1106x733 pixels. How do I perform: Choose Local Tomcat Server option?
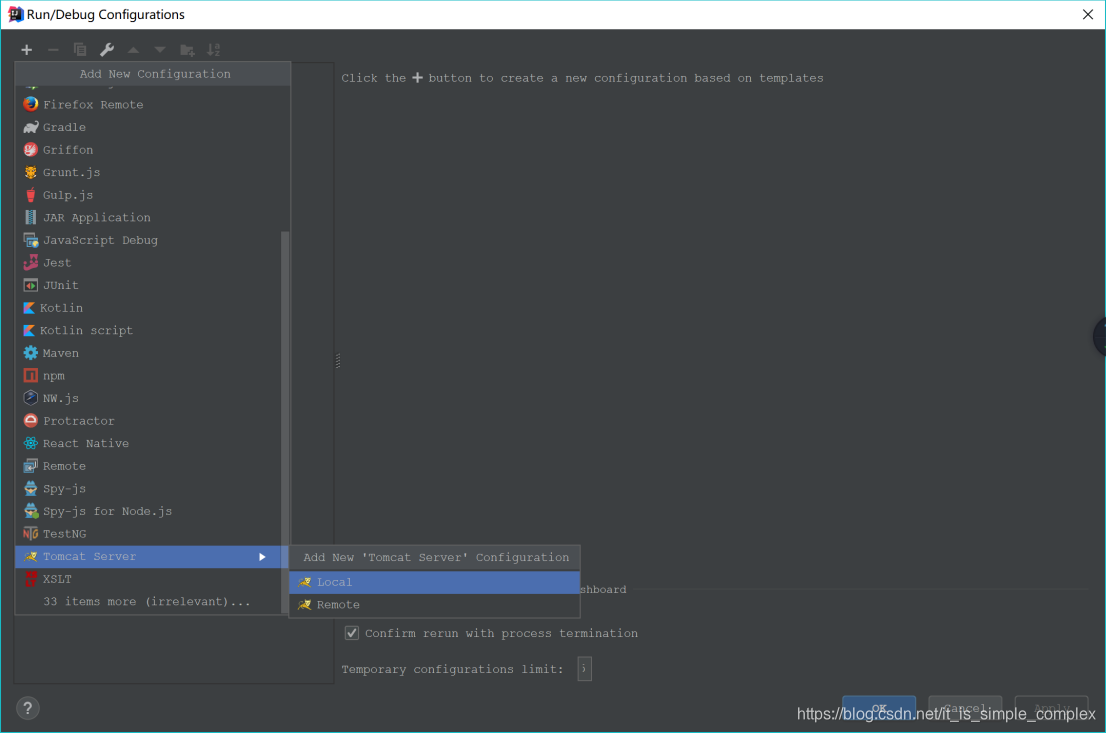(434, 582)
